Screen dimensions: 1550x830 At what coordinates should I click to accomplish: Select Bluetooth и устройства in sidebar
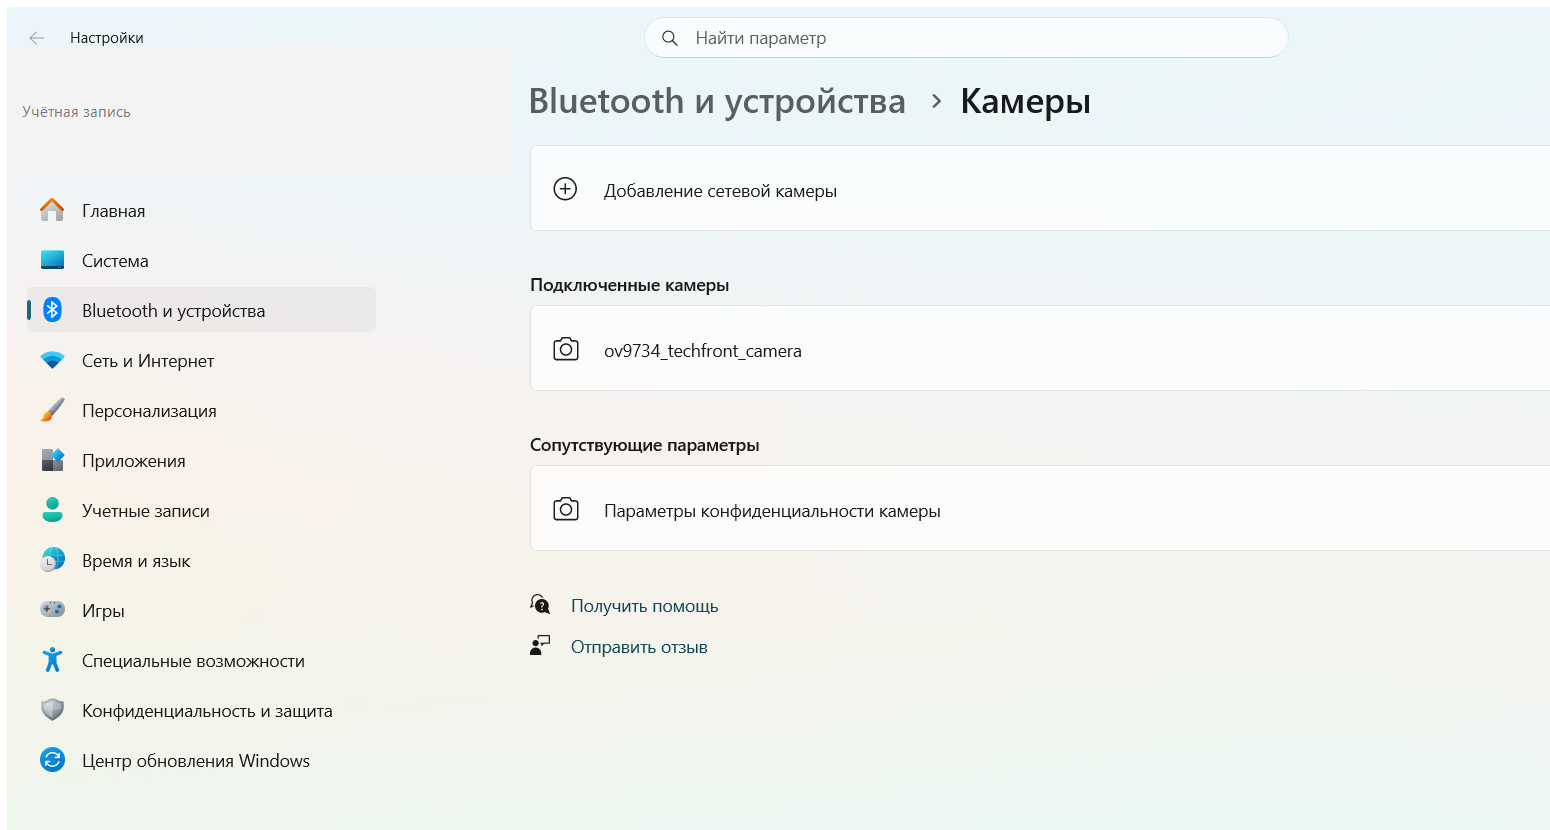[x=201, y=310]
